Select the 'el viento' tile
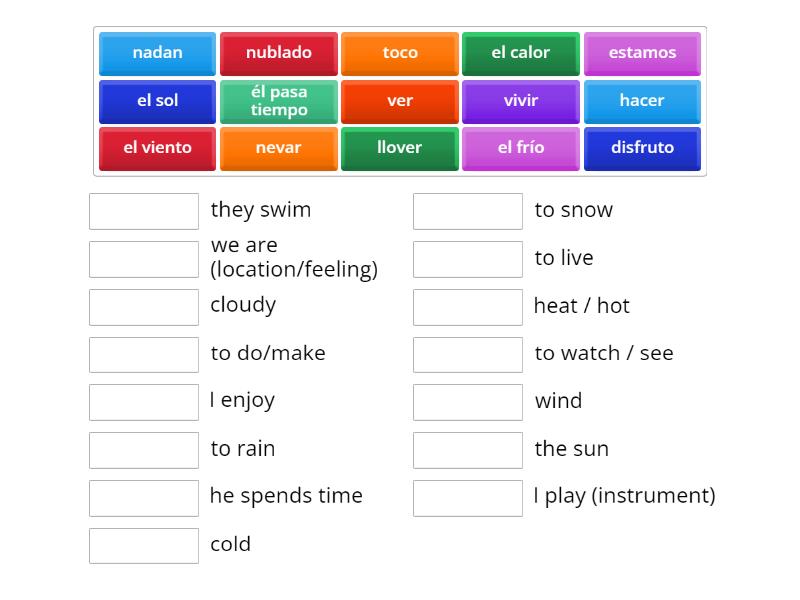The width and height of the screenshot is (800, 600). tap(157, 148)
